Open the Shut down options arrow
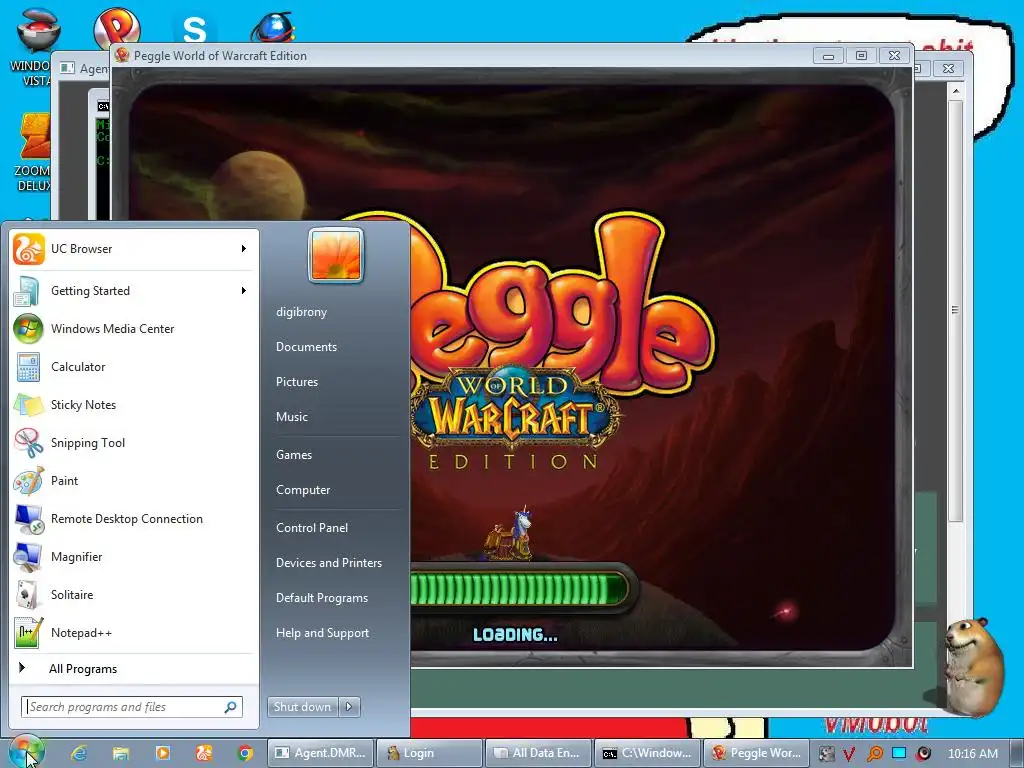Screen dimensions: 1024x768 click(349, 707)
